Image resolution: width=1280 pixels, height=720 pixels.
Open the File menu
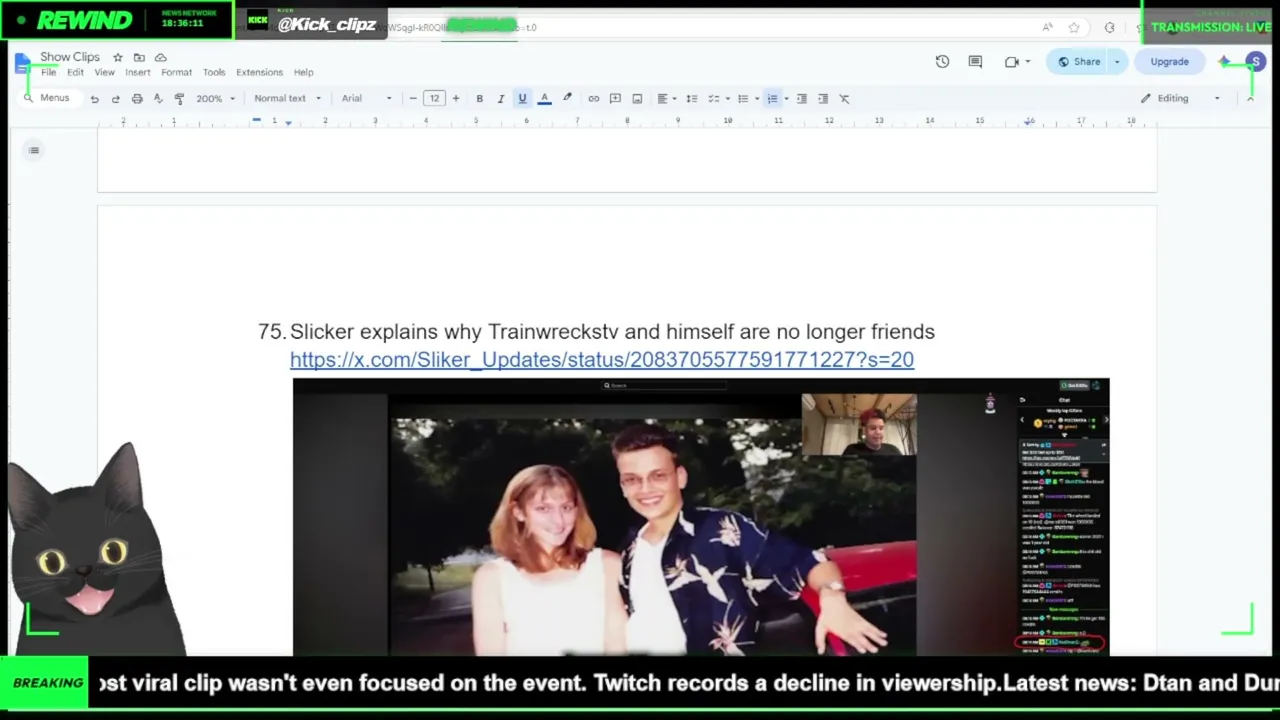[48, 73]
